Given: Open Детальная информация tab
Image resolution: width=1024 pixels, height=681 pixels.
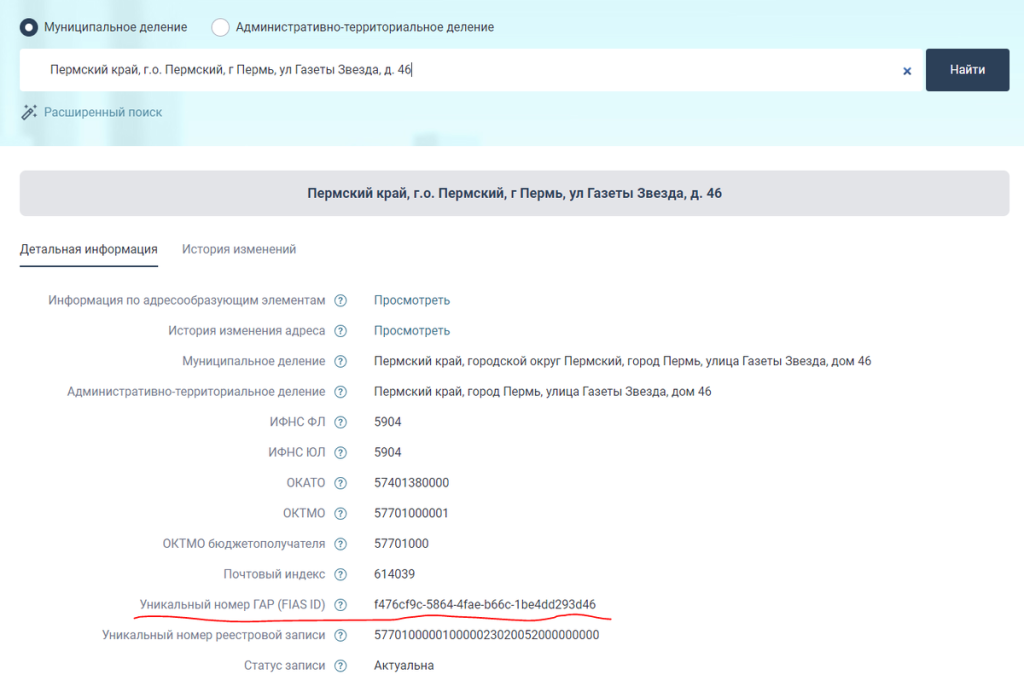Looking at the screenshot, I should click(89, 249).
